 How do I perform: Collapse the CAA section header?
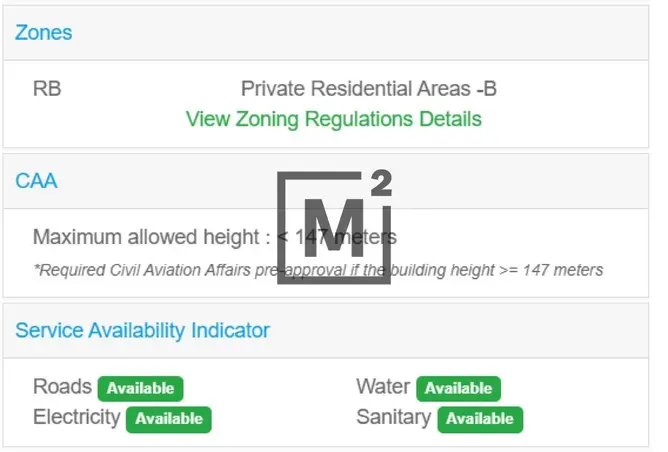[x=325, y=181]
